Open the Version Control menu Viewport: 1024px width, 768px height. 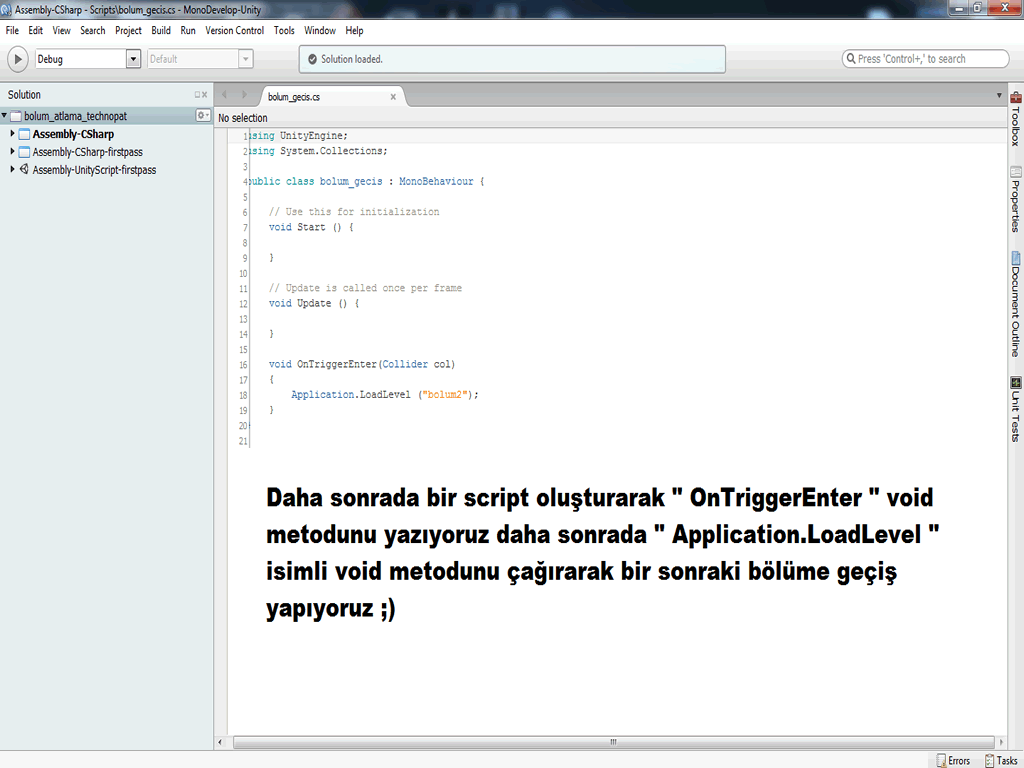235,30
